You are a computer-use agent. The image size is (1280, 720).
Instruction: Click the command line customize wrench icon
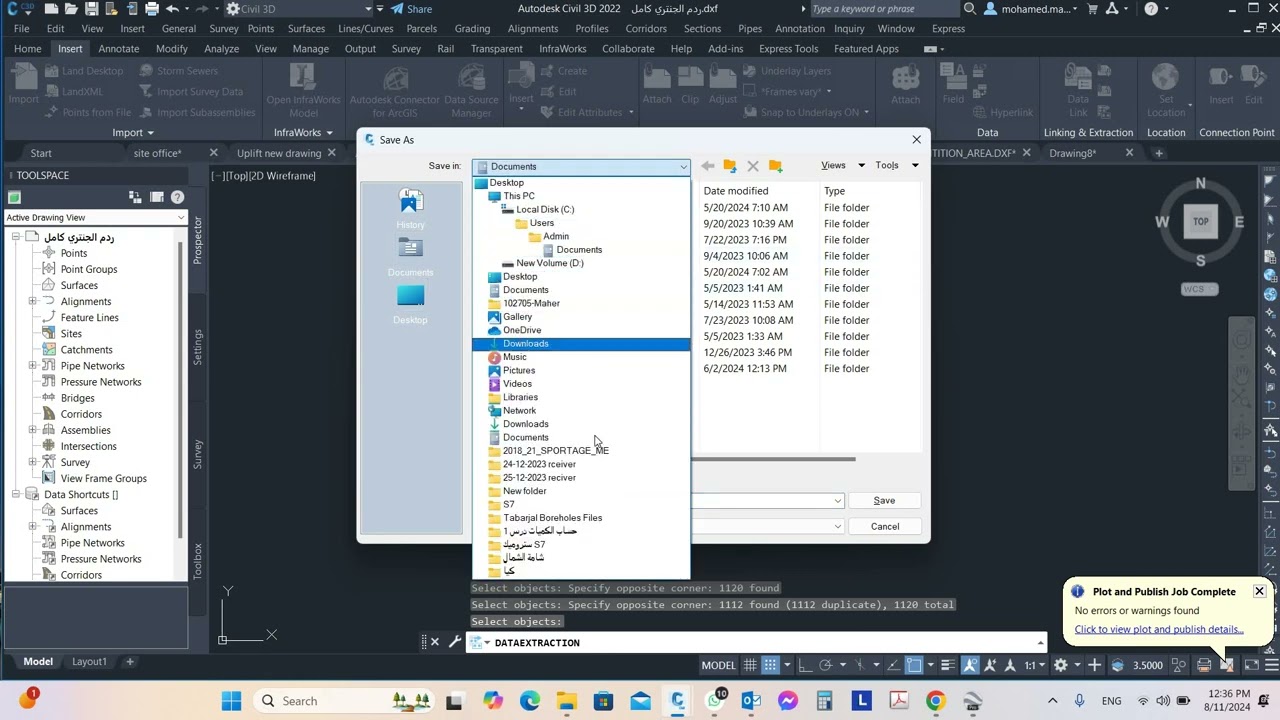(x=455, y=642)
